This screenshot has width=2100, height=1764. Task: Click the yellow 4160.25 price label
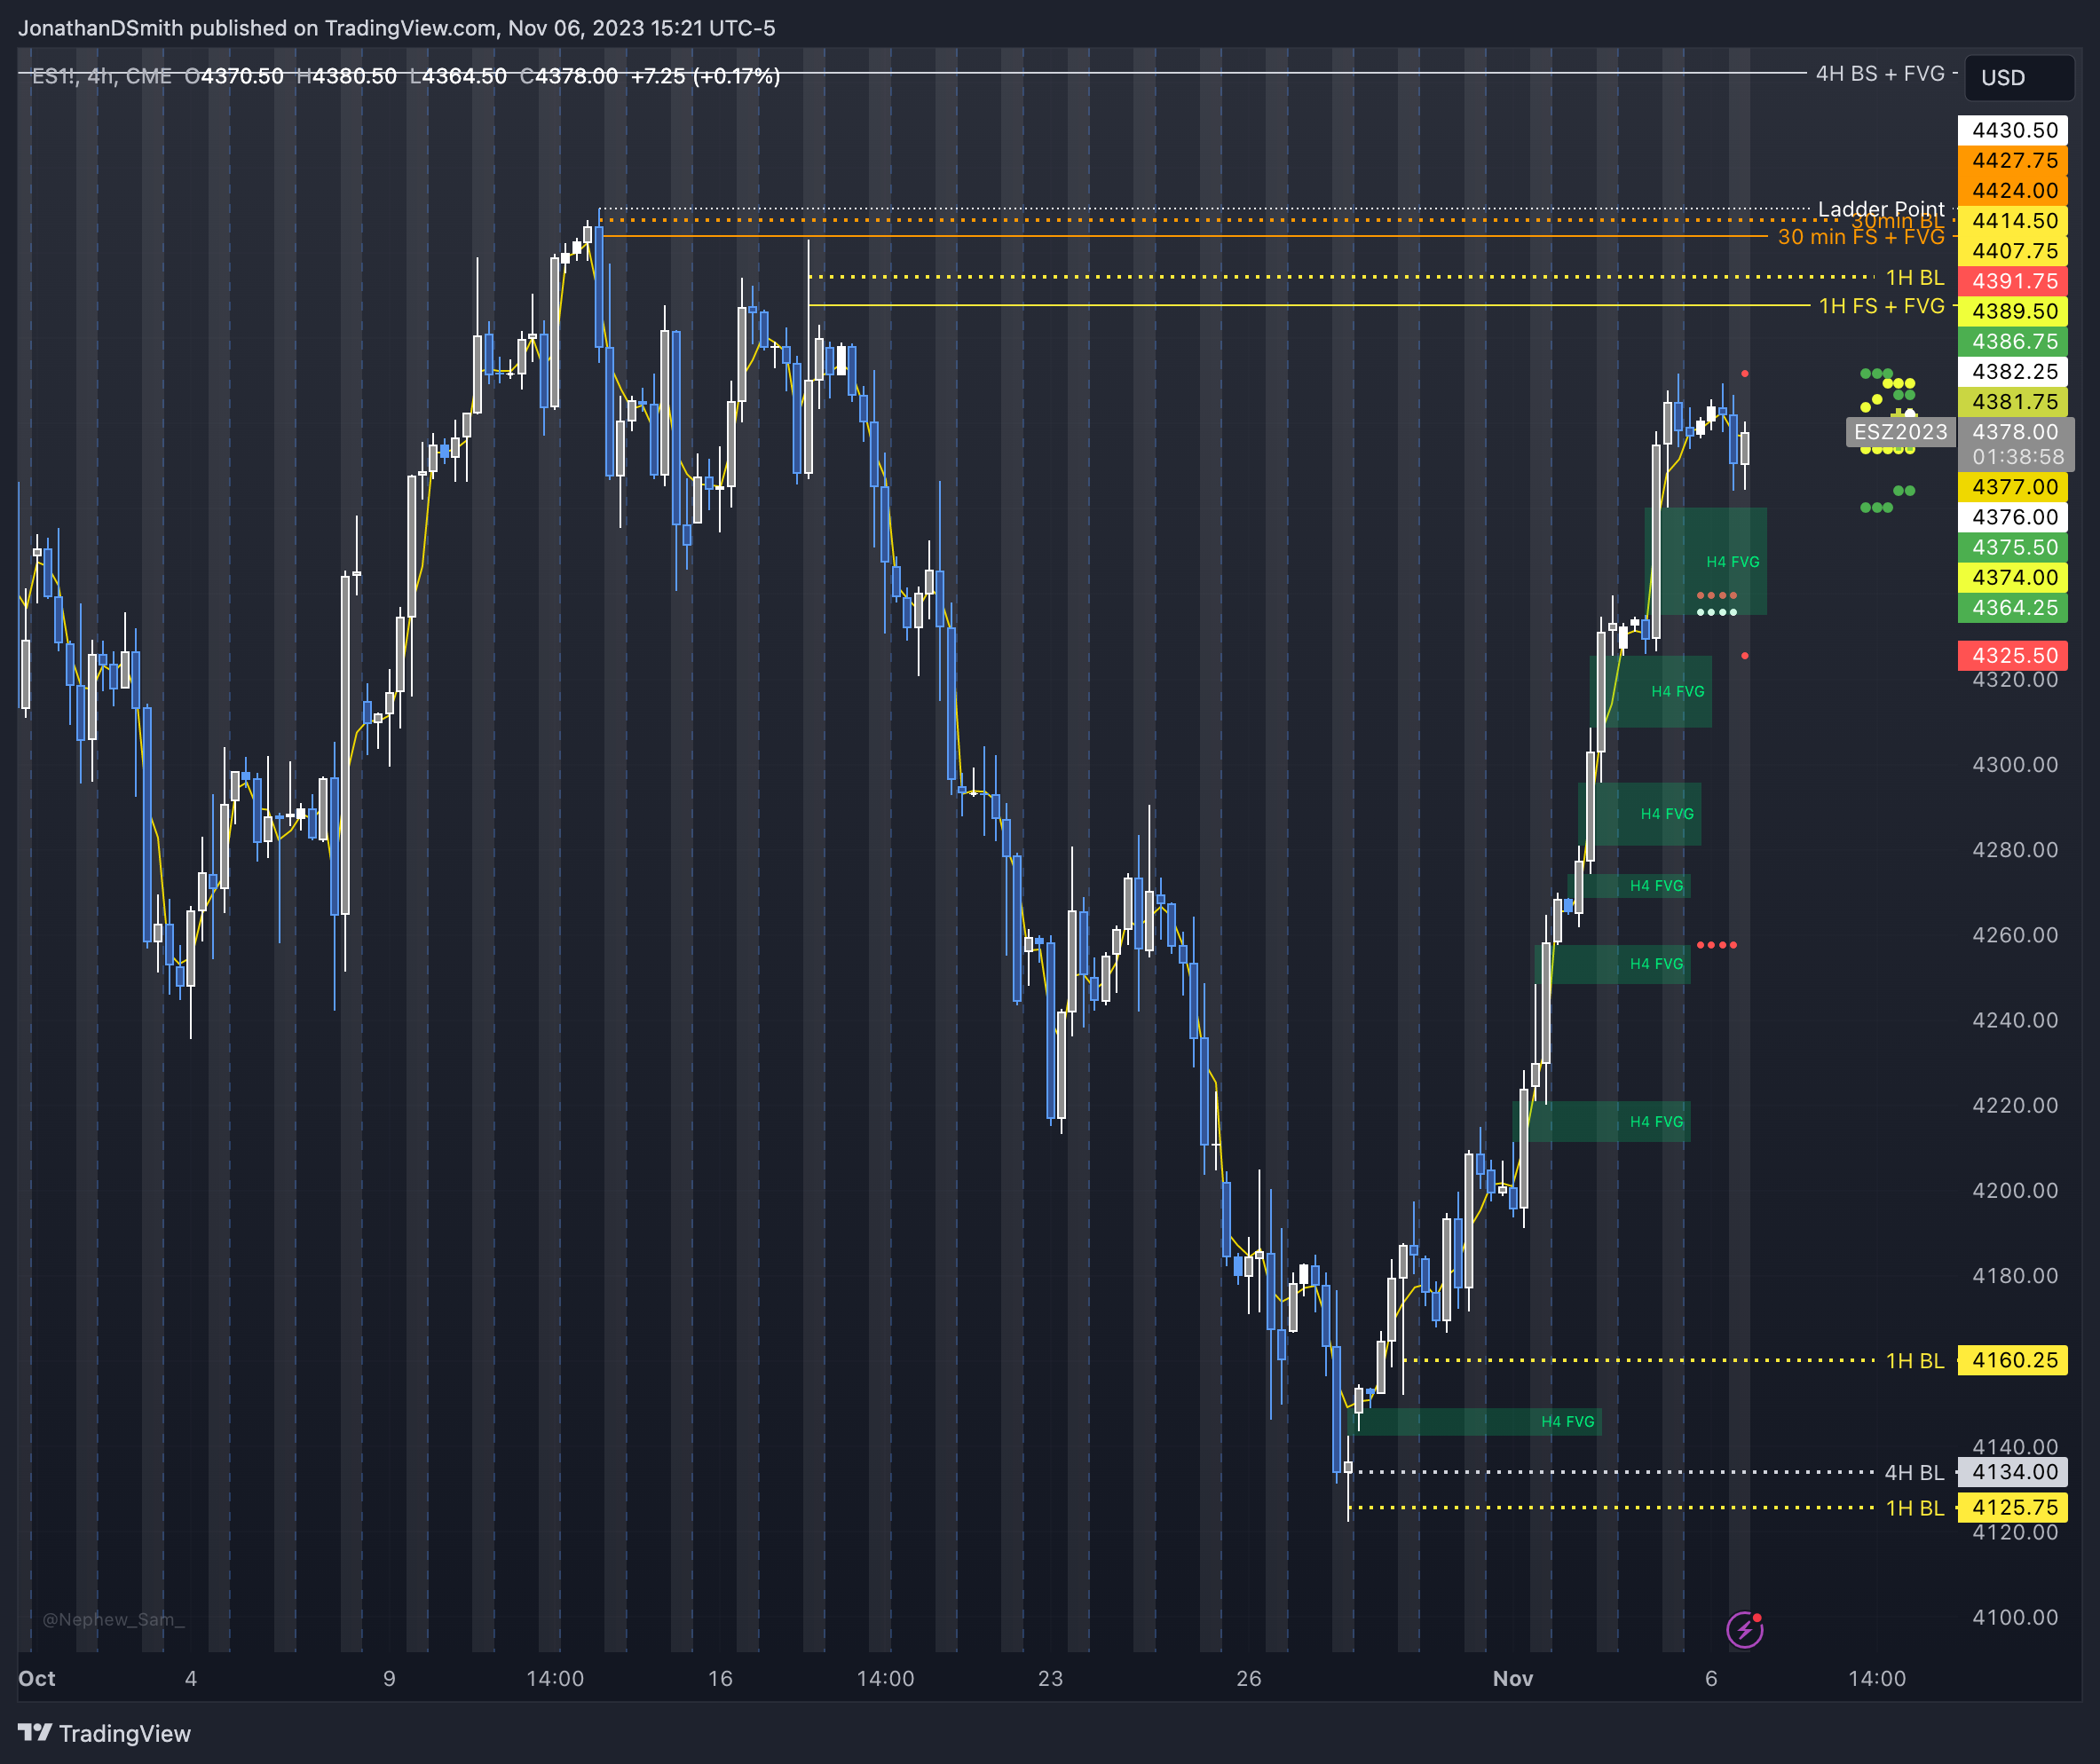(x=2012, y=1361)
